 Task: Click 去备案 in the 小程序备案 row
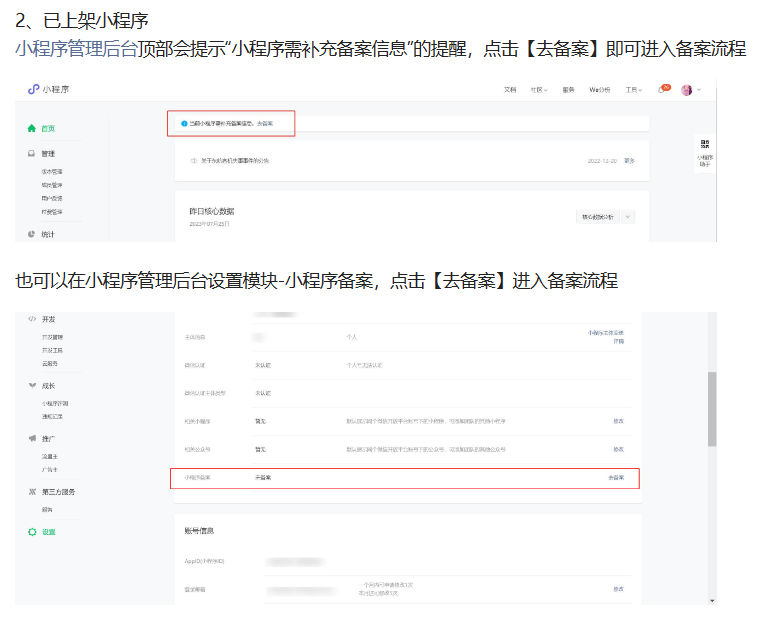tap(616, 478)
